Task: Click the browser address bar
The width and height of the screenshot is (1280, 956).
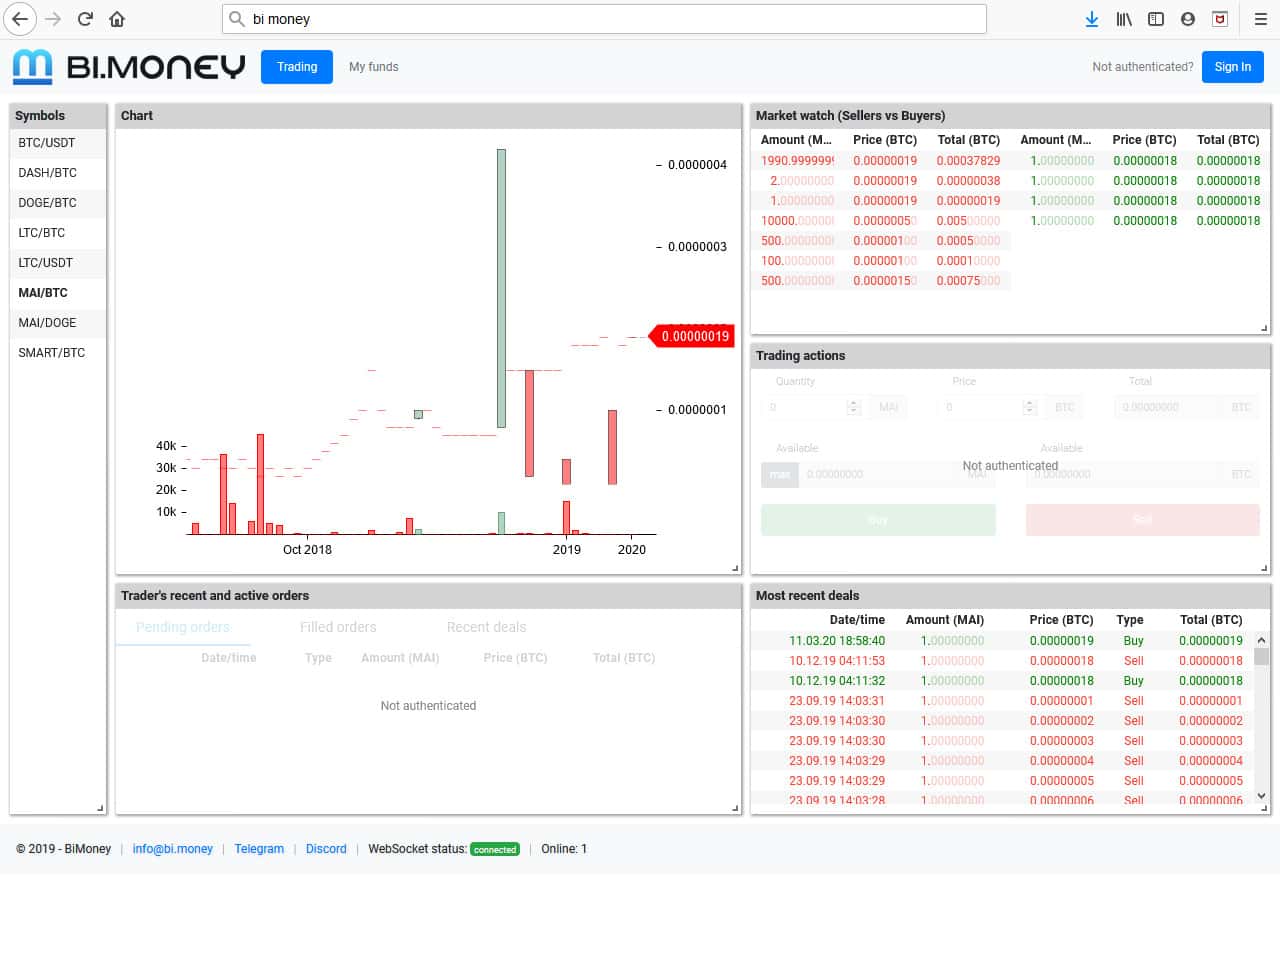Action: coord(604,19)
